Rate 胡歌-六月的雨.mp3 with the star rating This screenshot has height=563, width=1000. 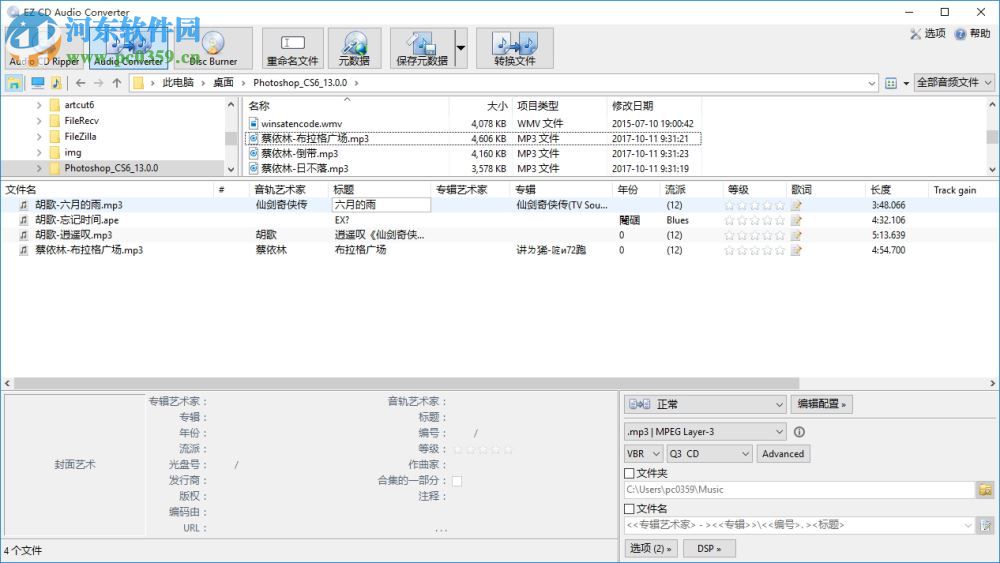(754, 205)
